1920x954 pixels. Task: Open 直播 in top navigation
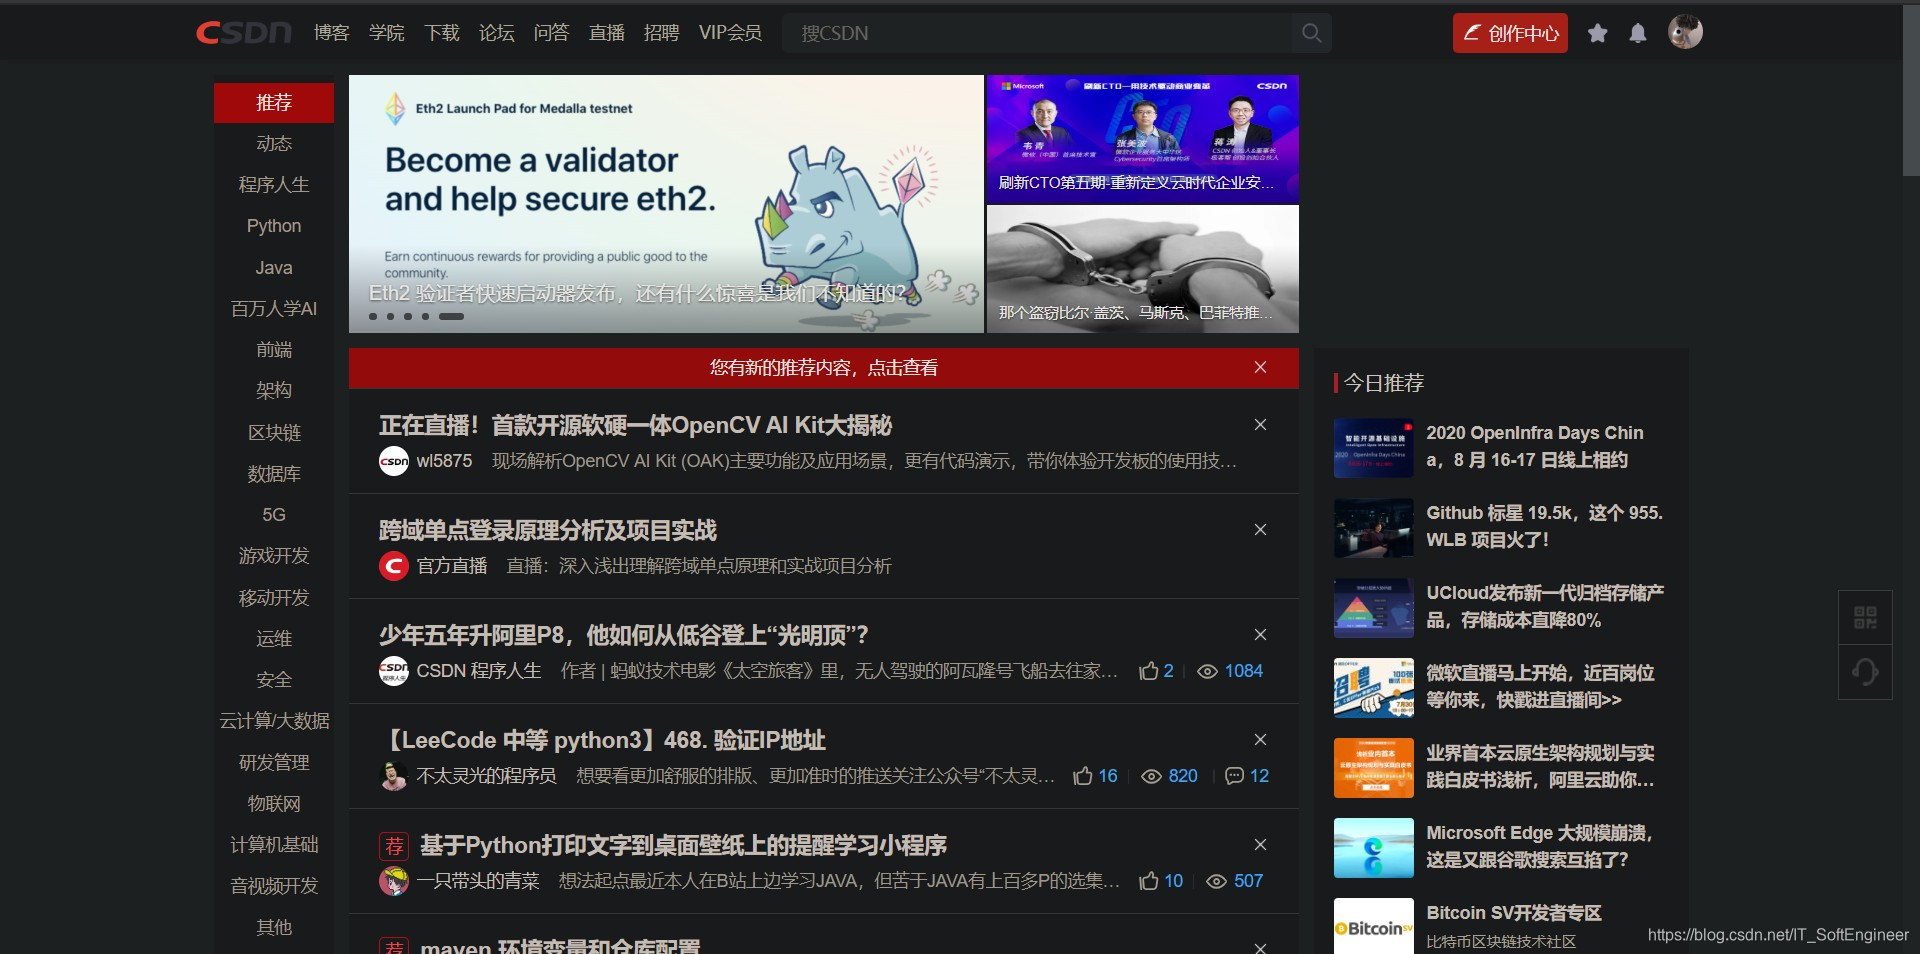point(606,33)
